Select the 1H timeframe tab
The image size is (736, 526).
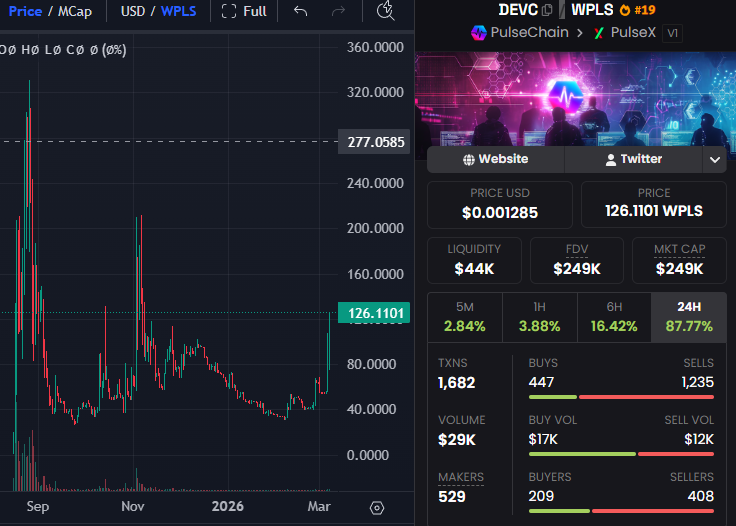[x=539, y=317]
